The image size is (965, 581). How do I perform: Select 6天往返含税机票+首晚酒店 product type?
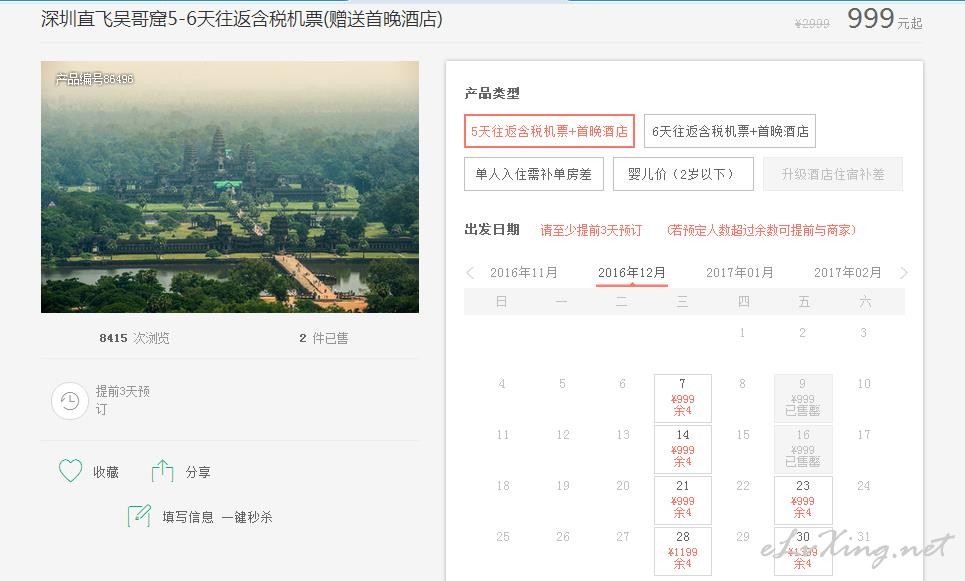[730, 131]
